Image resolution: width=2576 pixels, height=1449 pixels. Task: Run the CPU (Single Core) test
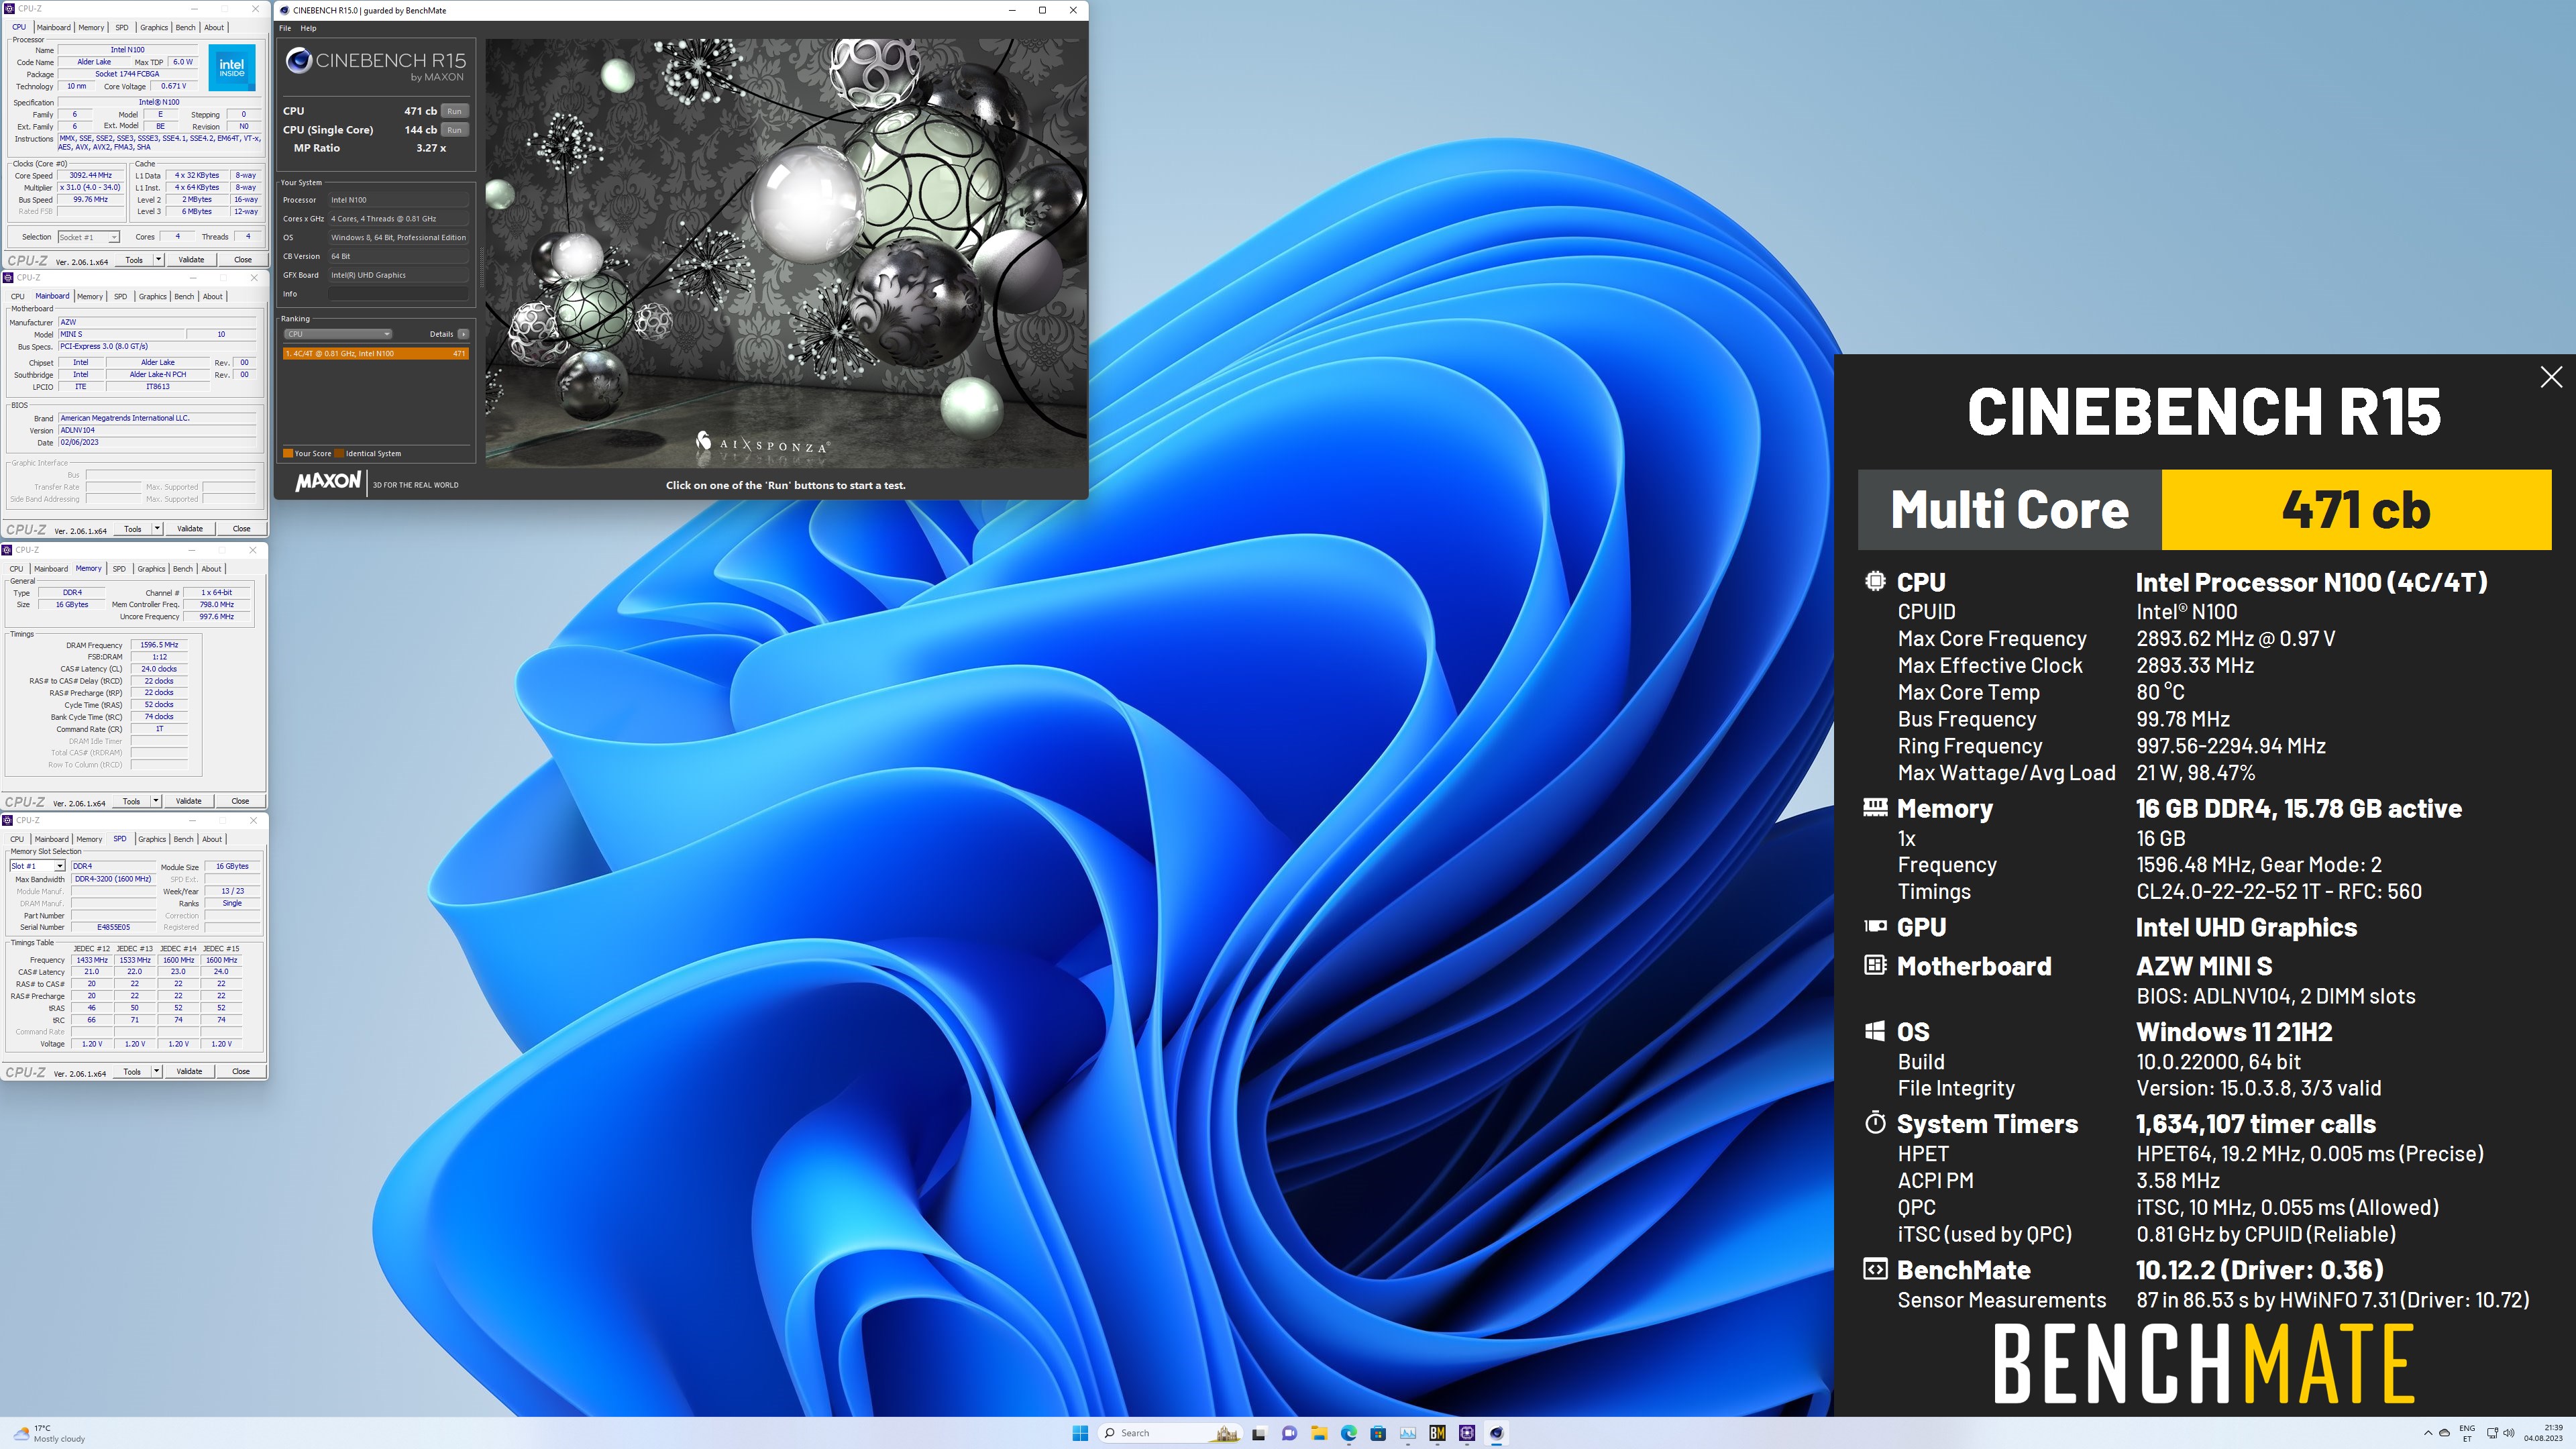click(x=455, y=130)
